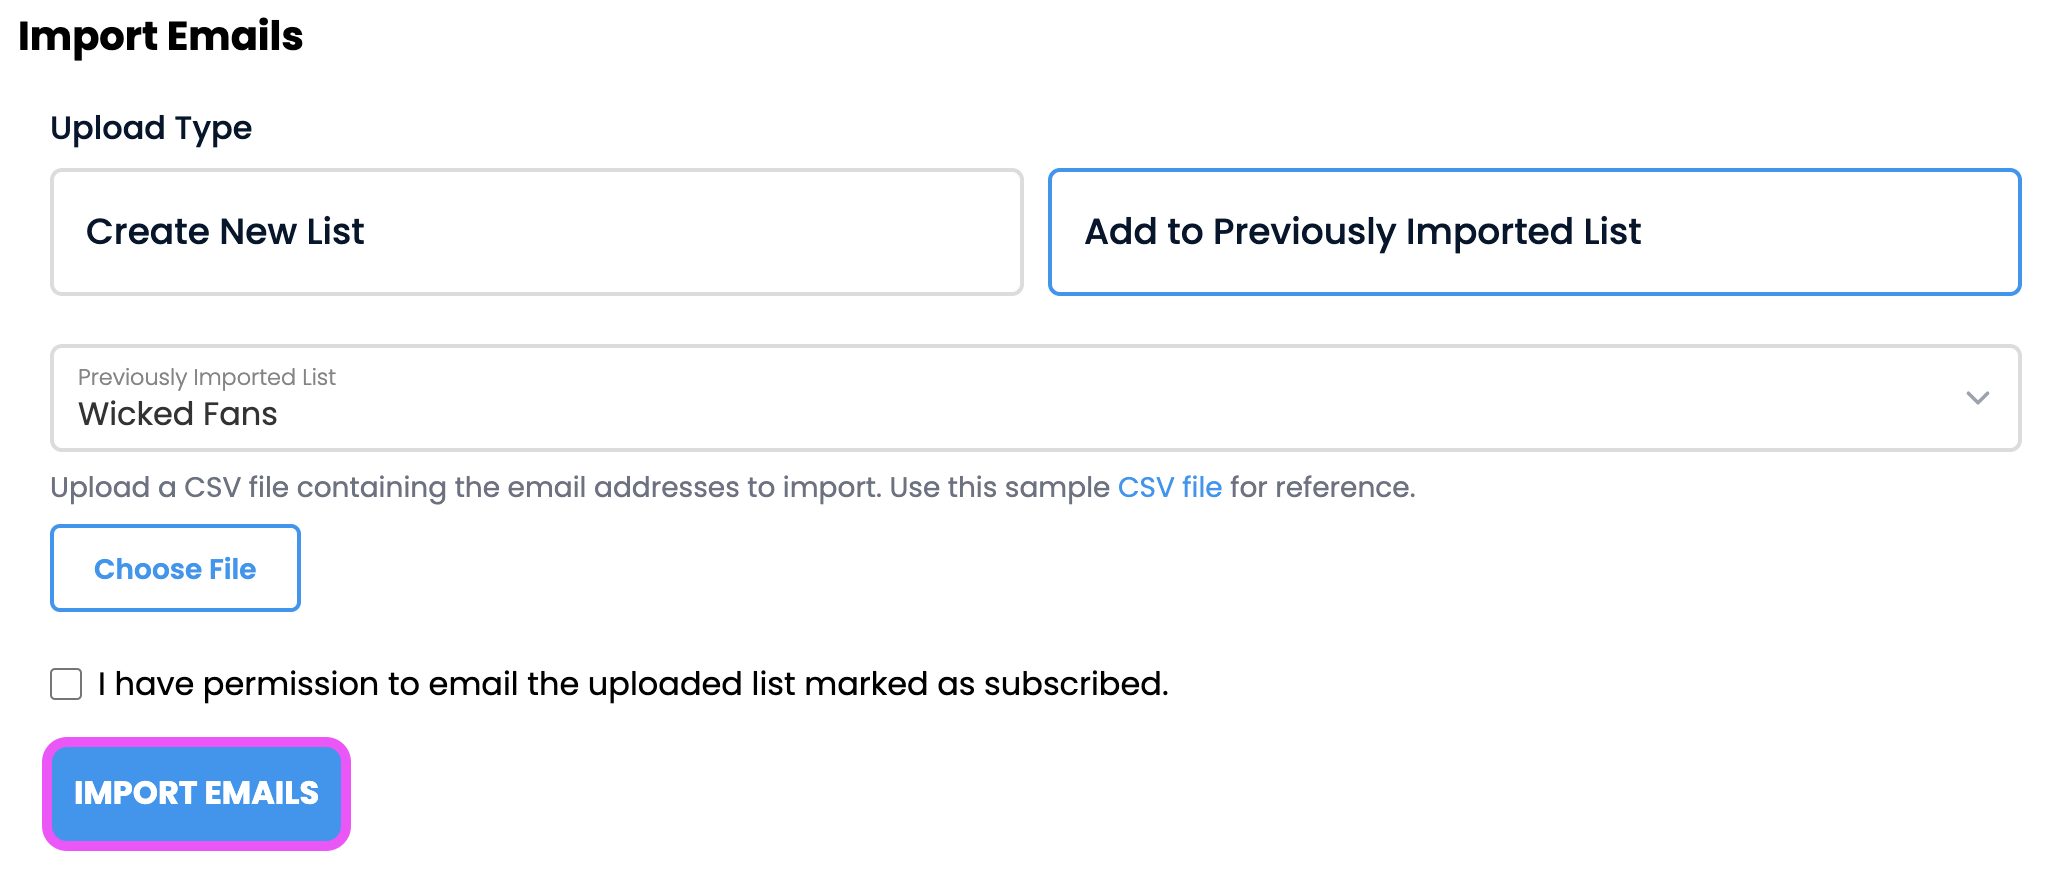
Task: Open the sample CSV file link
Action: [1169, 487]
